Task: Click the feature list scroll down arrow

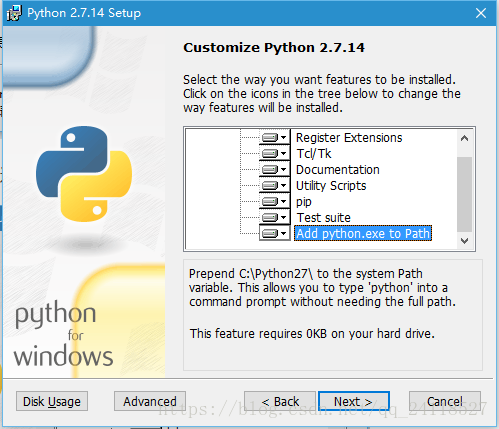Action: click(464, 240)
